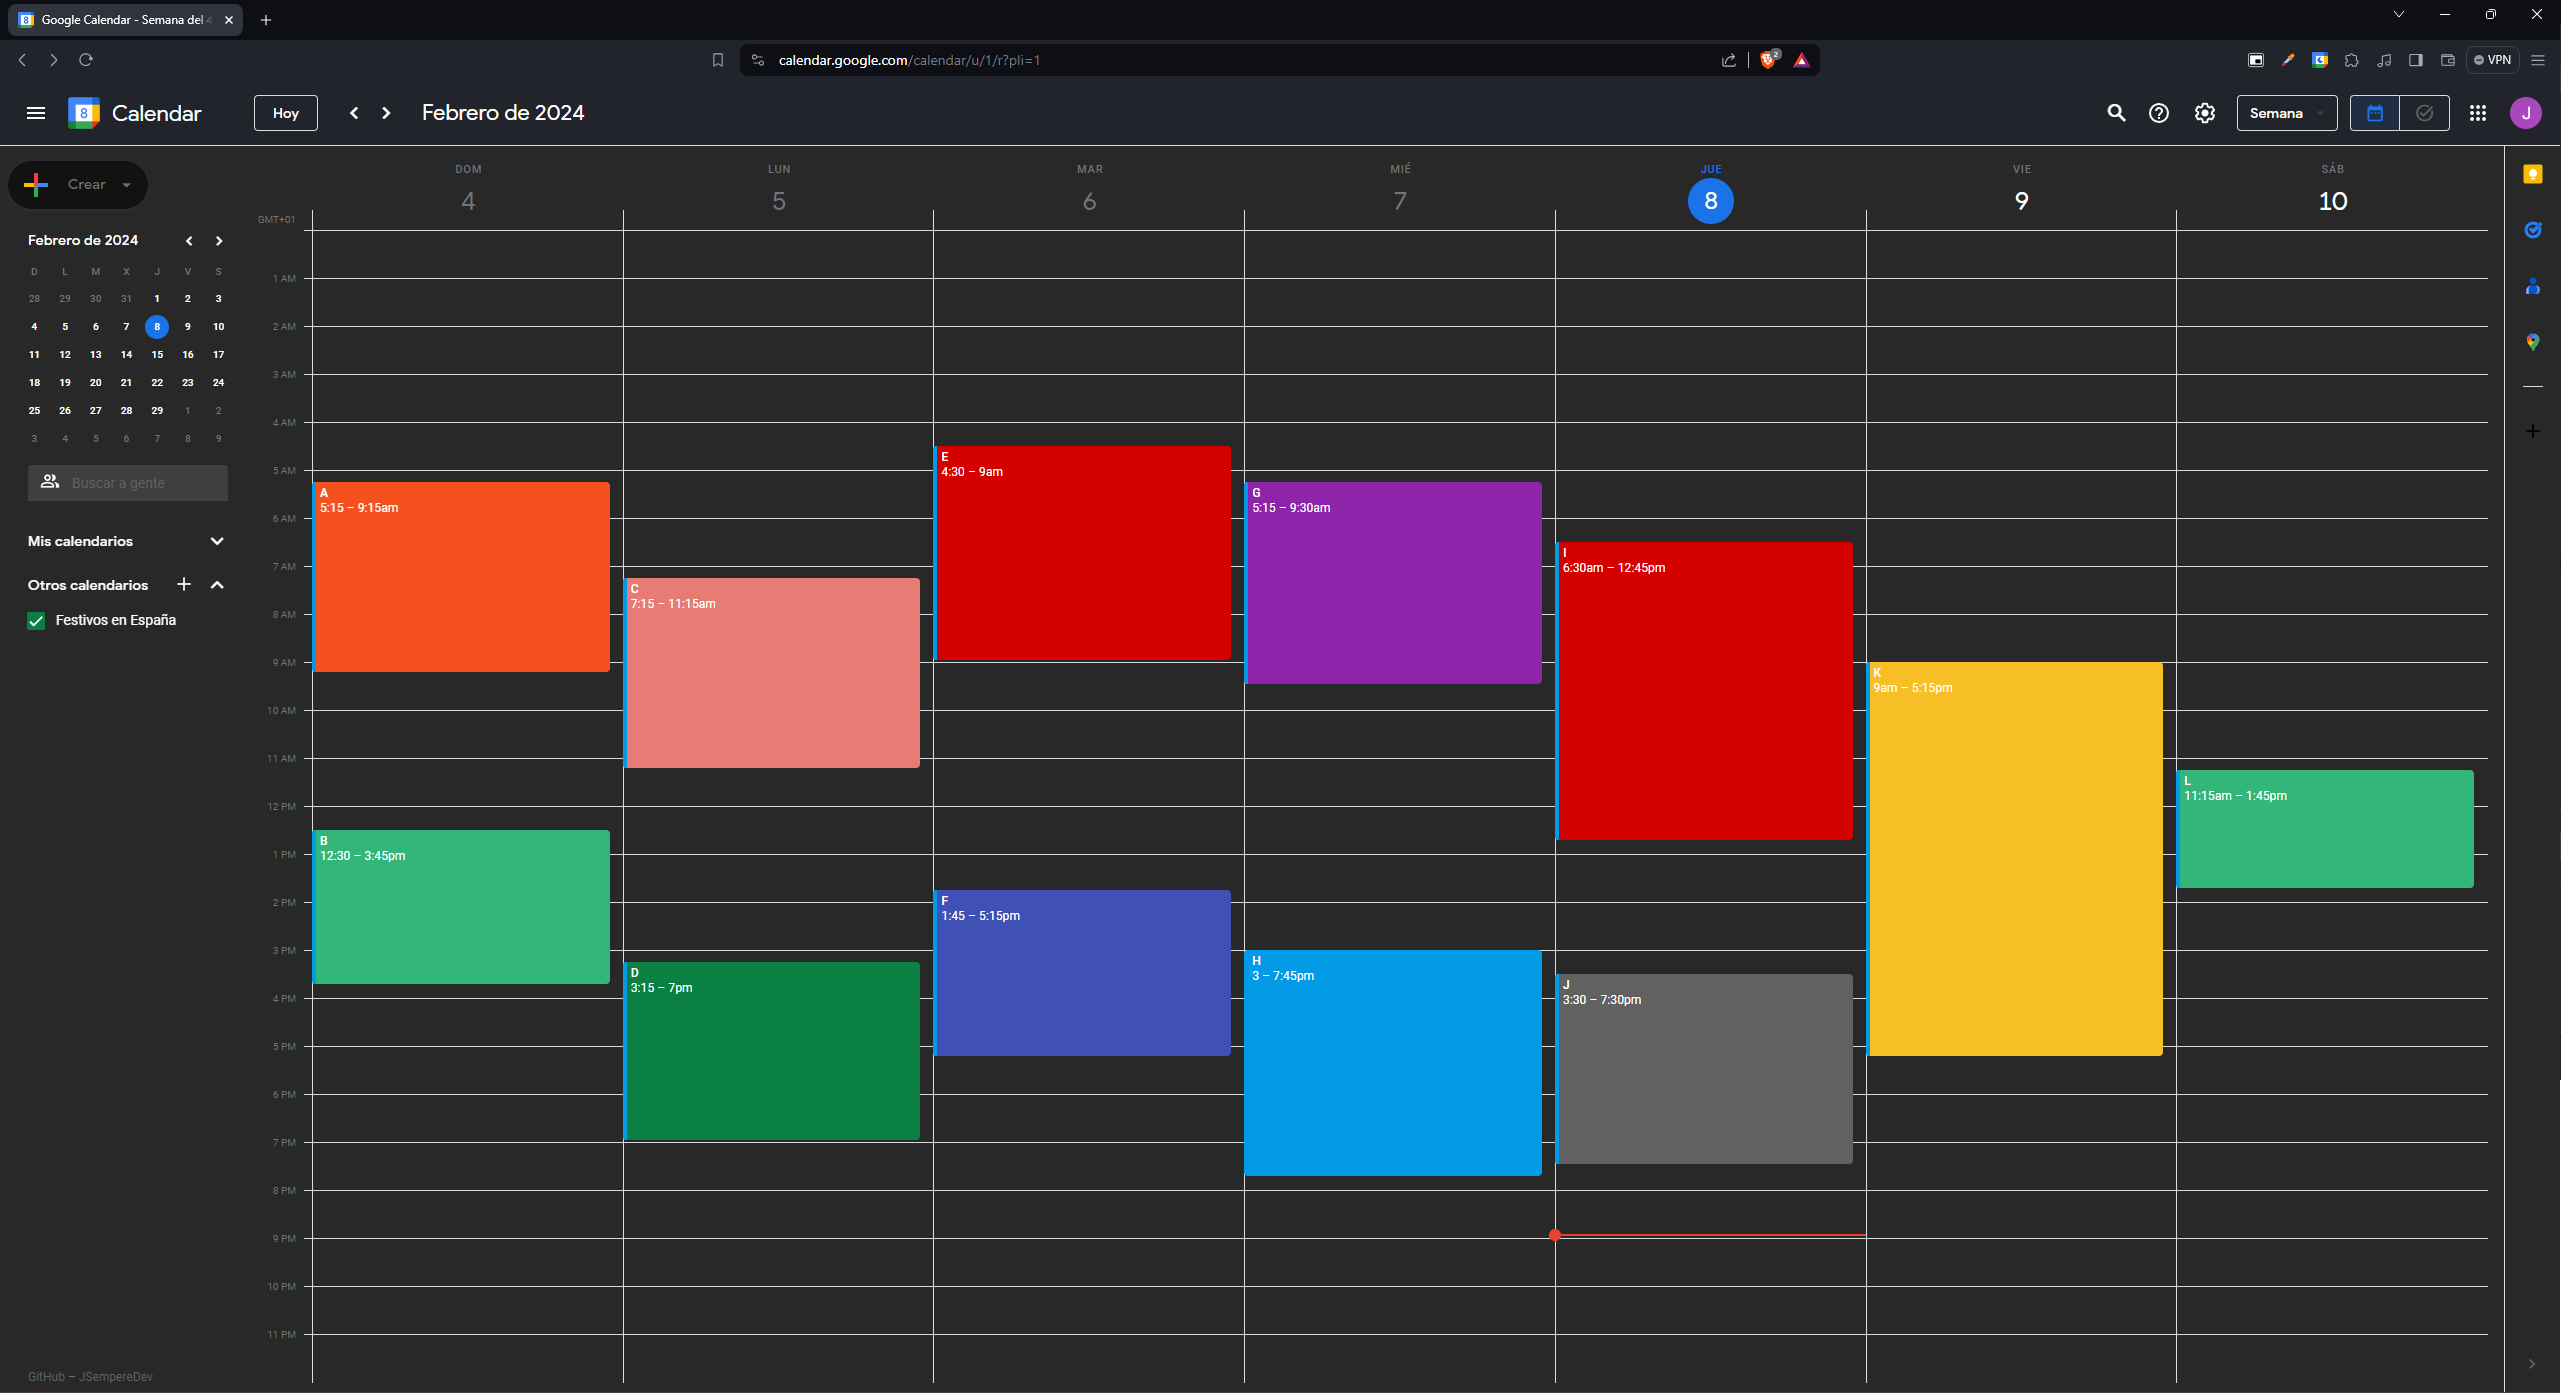Bookmark this page icon

click(717, 60)
